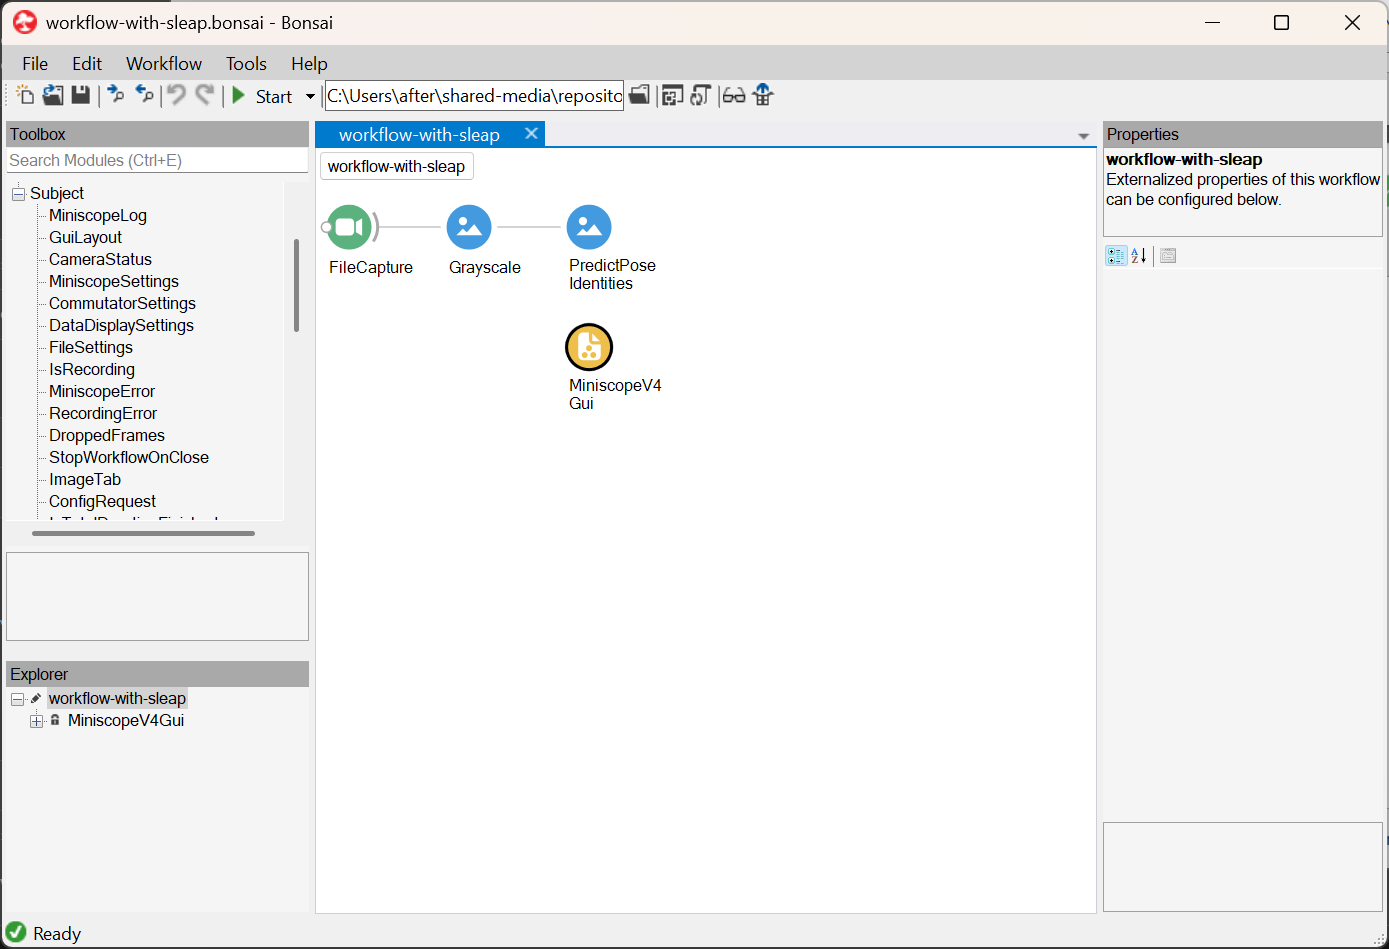
Task: Expand MiniscopeV4Gui in Explorer
Action: pyautogui.click(x=37, y=721)
